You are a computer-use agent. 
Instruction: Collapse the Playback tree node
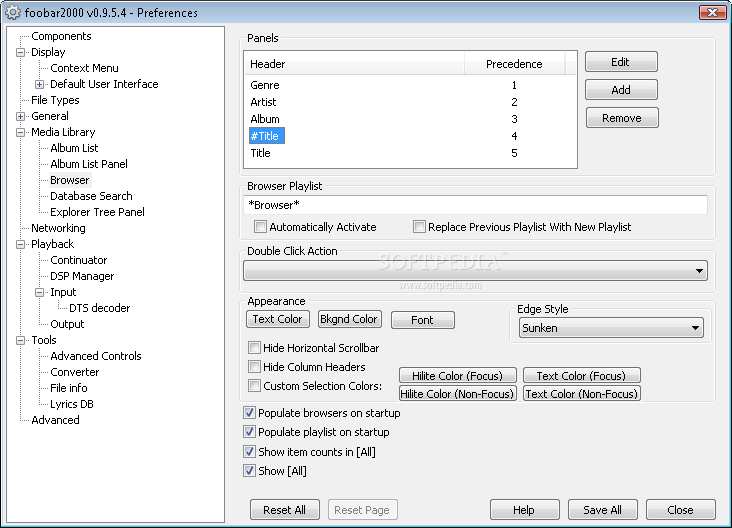pyautogui.click(x=20, y=244)
